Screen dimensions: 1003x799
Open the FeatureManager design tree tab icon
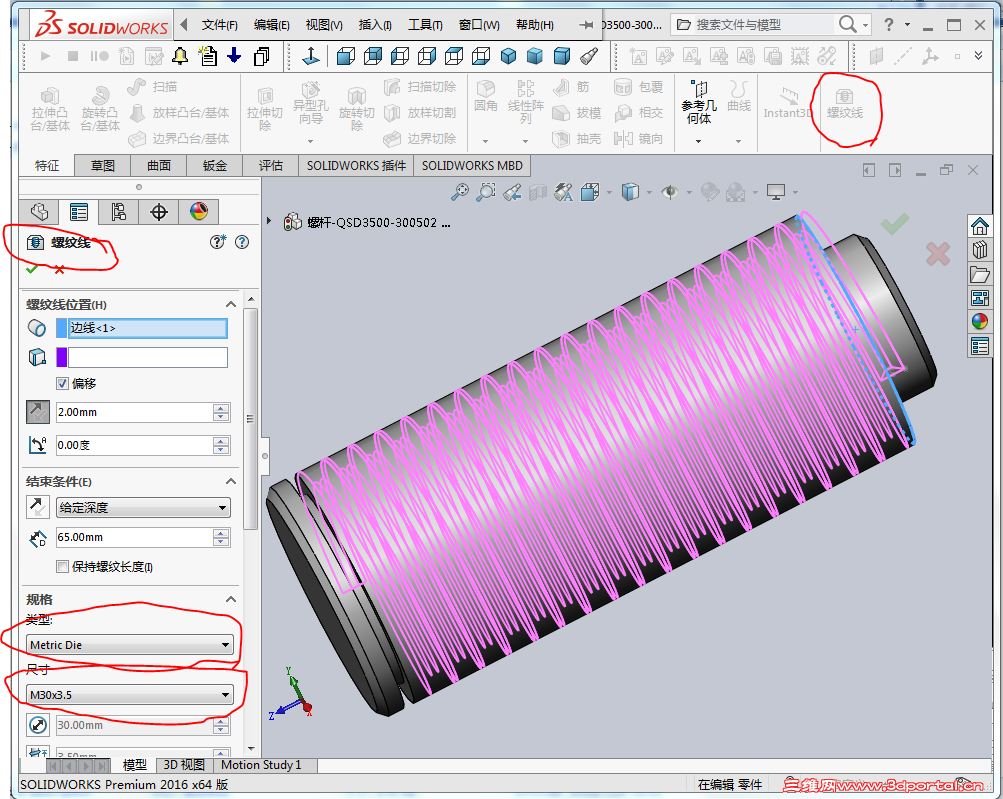39,212
